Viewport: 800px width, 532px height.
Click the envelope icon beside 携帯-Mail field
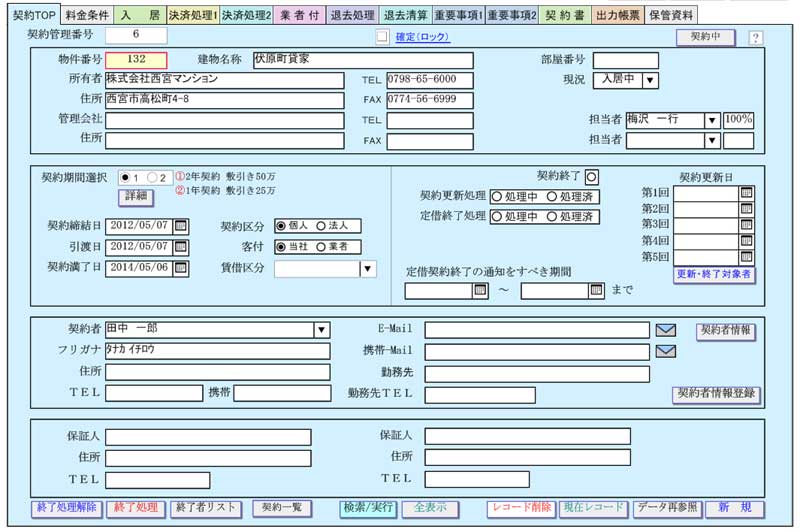pos(666,351)
